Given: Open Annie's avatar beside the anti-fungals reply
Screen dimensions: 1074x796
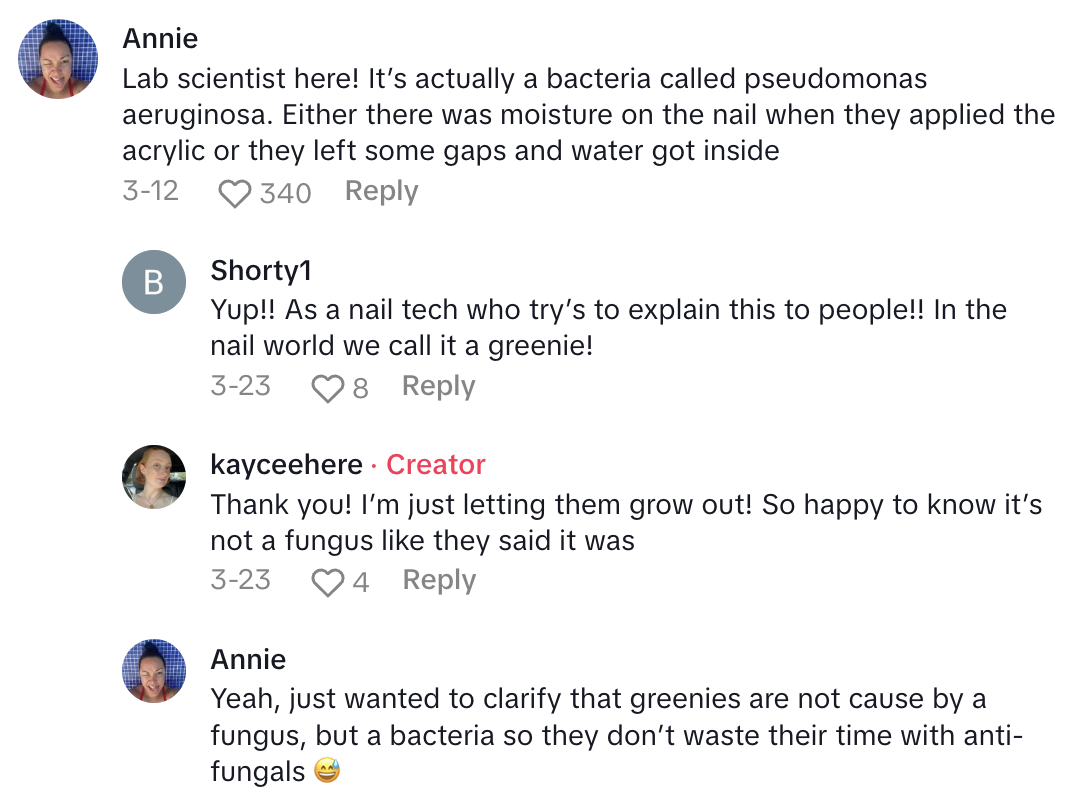Looking at the screenshot, I should point(153,671).
